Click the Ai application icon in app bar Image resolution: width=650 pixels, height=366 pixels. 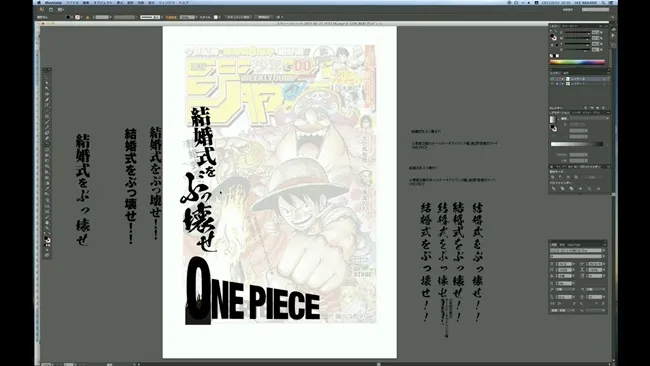41,10
